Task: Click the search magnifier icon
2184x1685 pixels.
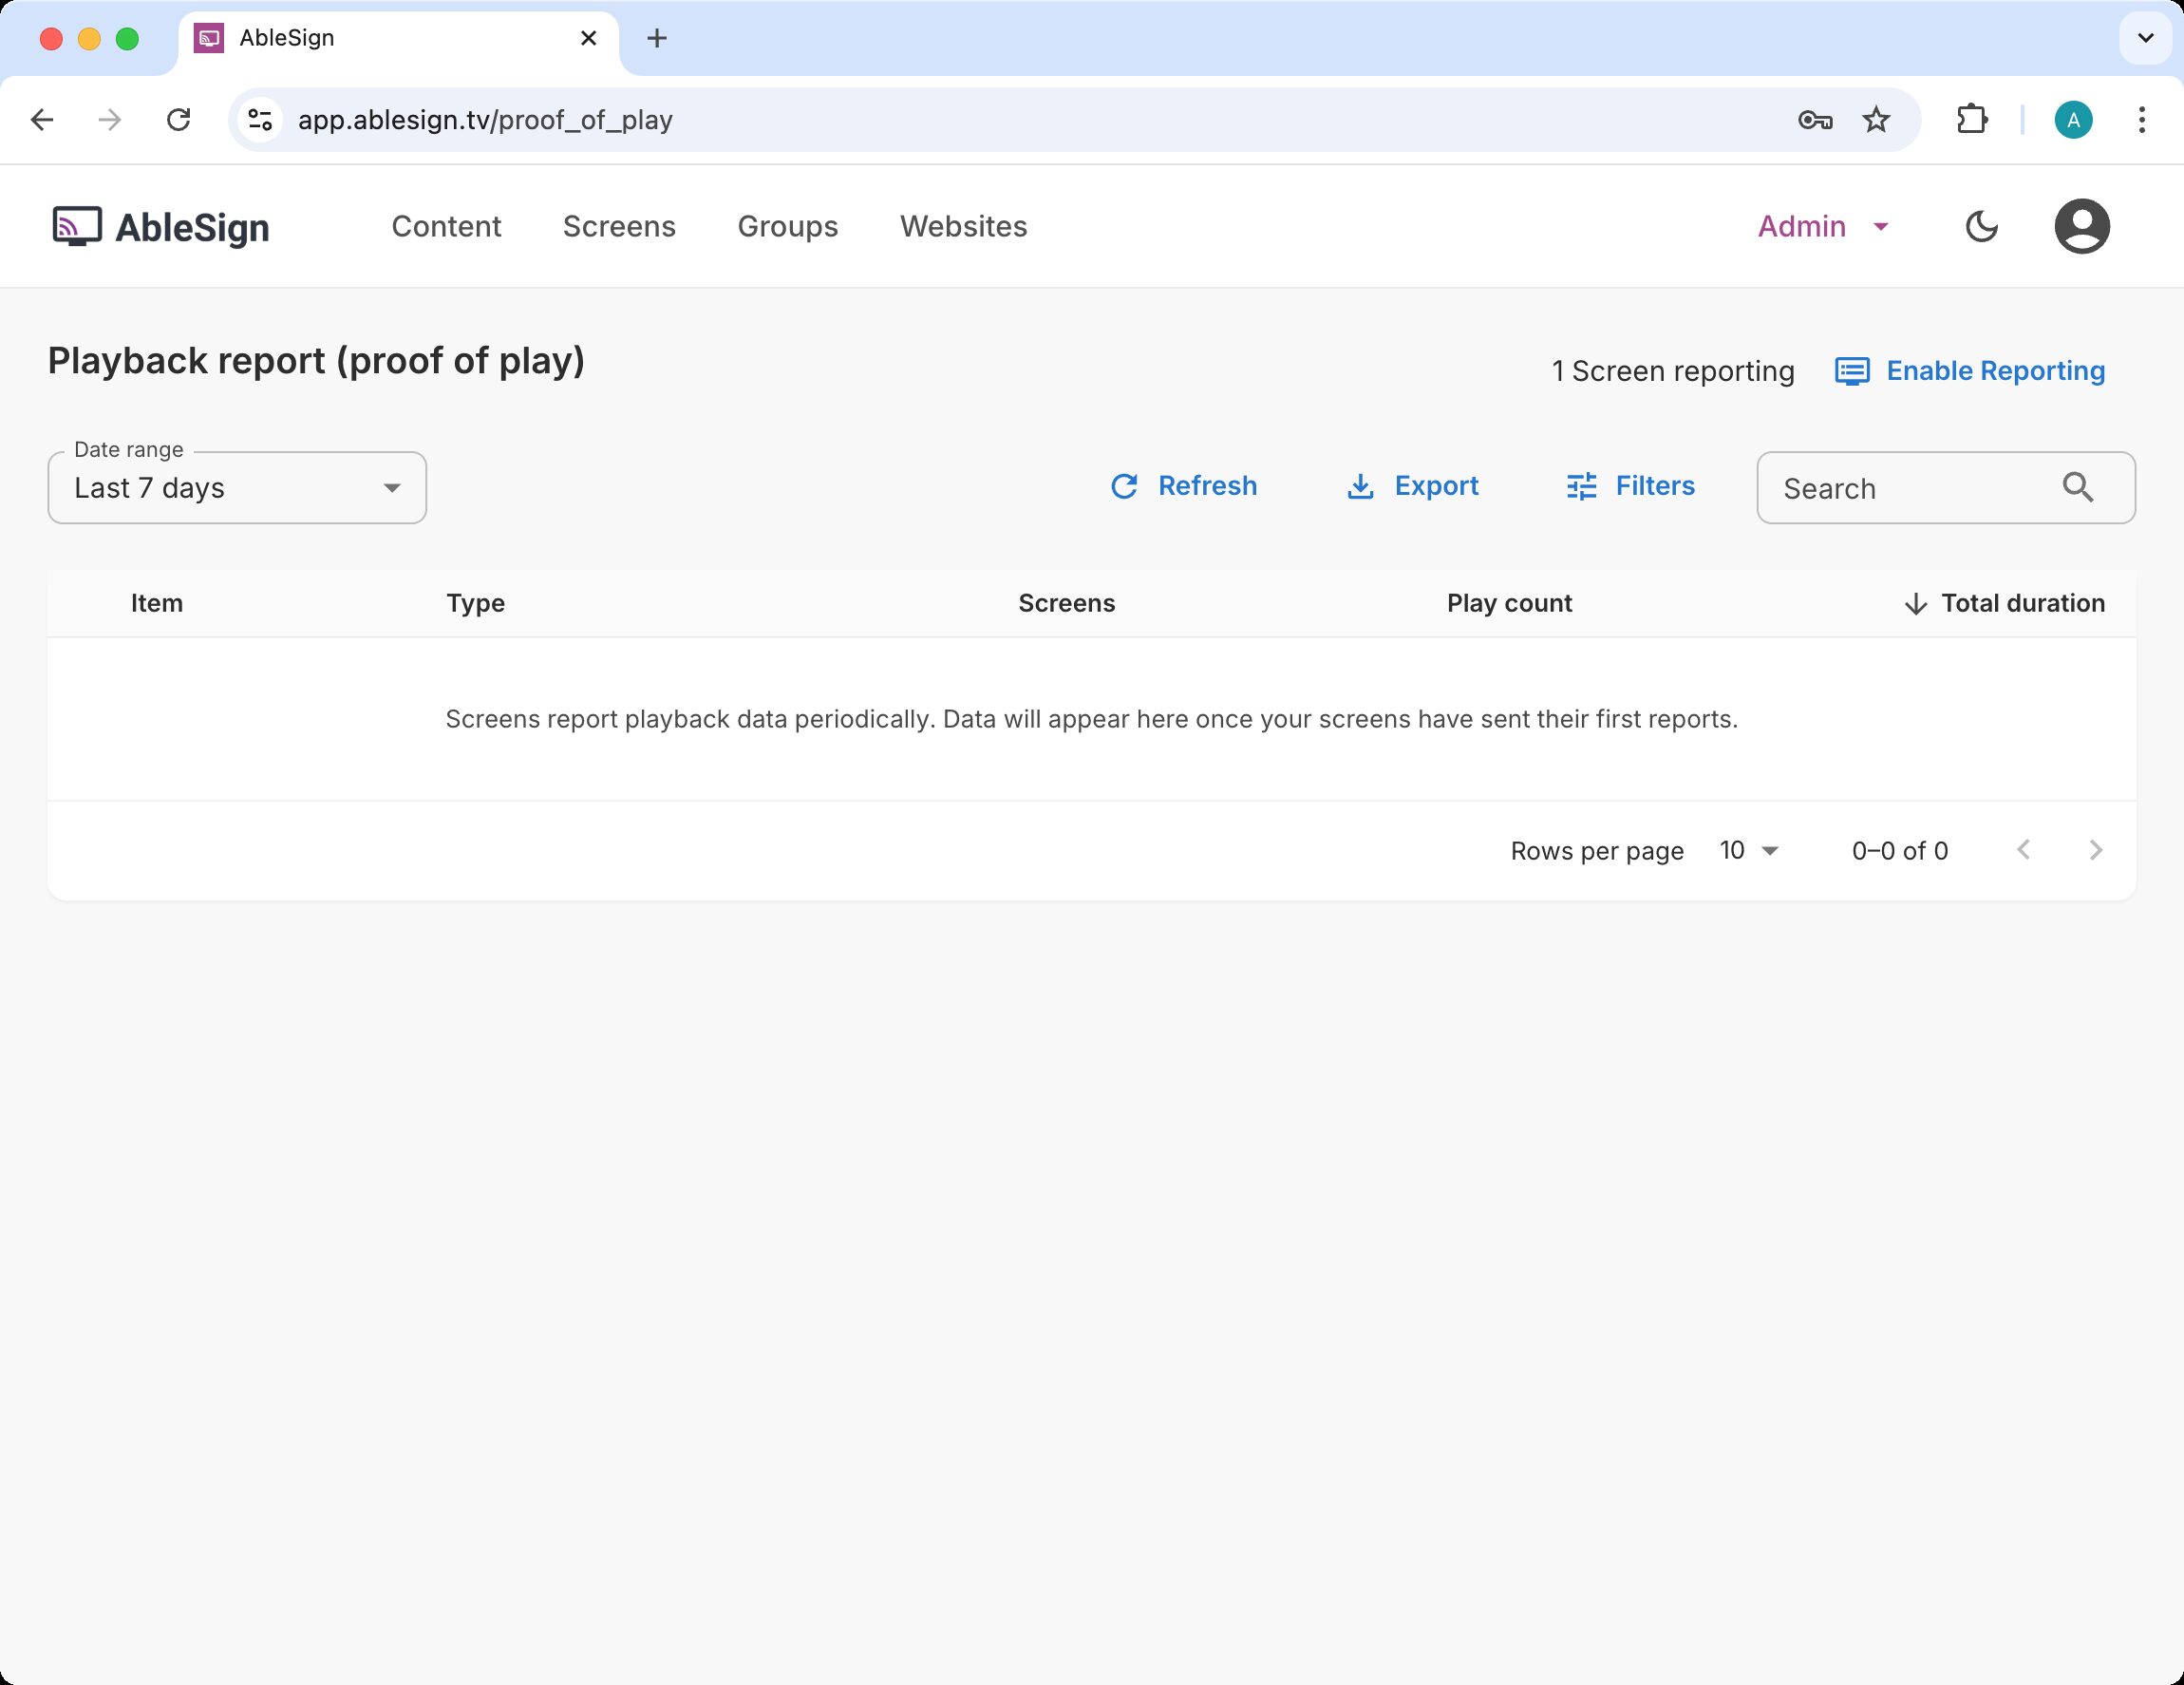Action: tap(2077, 487)
